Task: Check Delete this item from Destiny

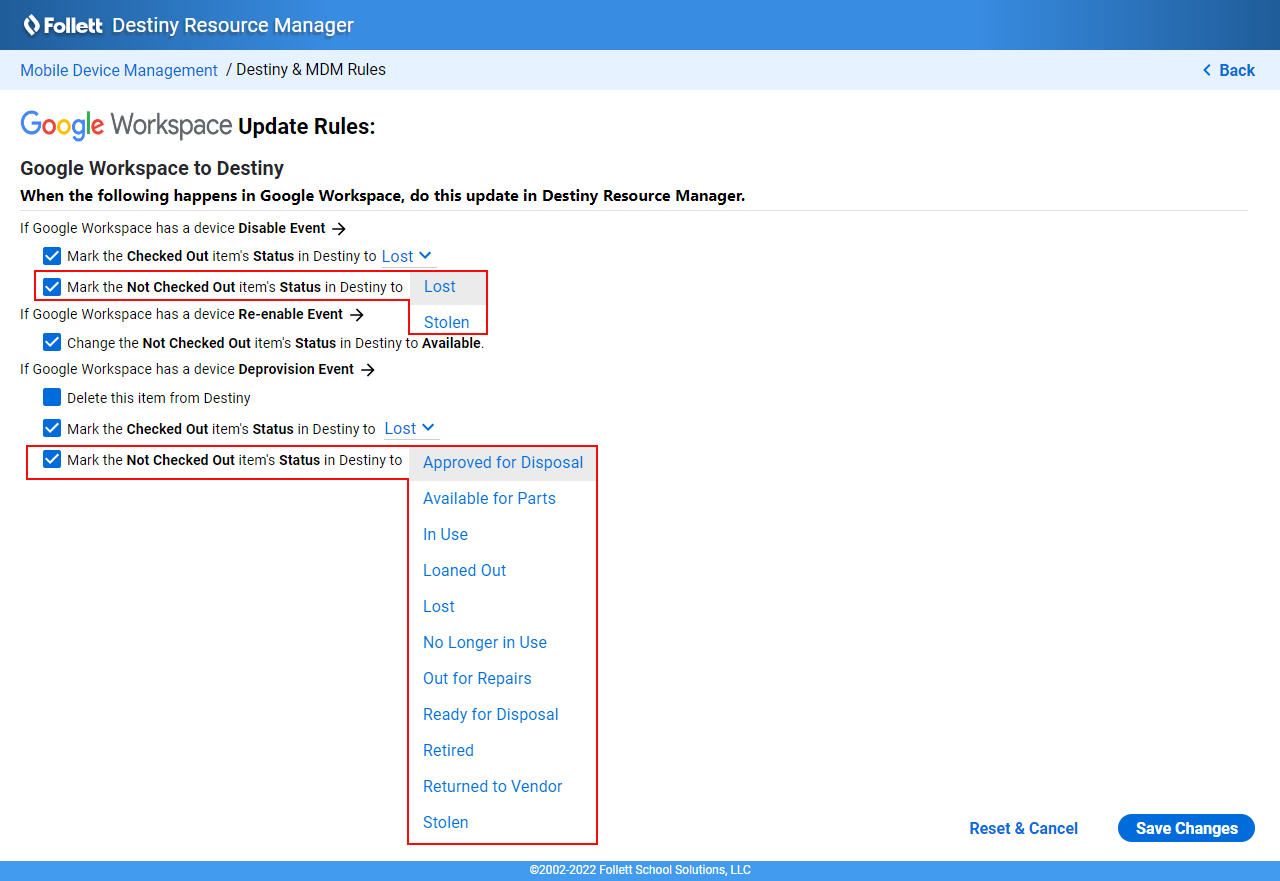Action: coord(52,397)
